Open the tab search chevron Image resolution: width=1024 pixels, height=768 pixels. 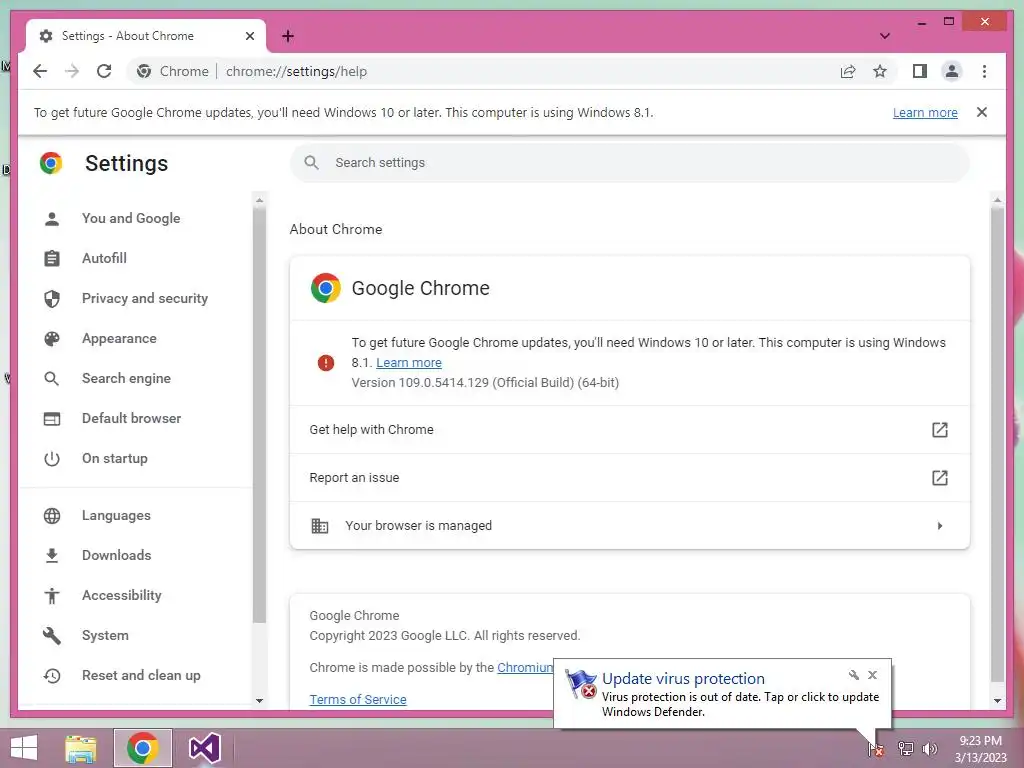coord(884,36)
